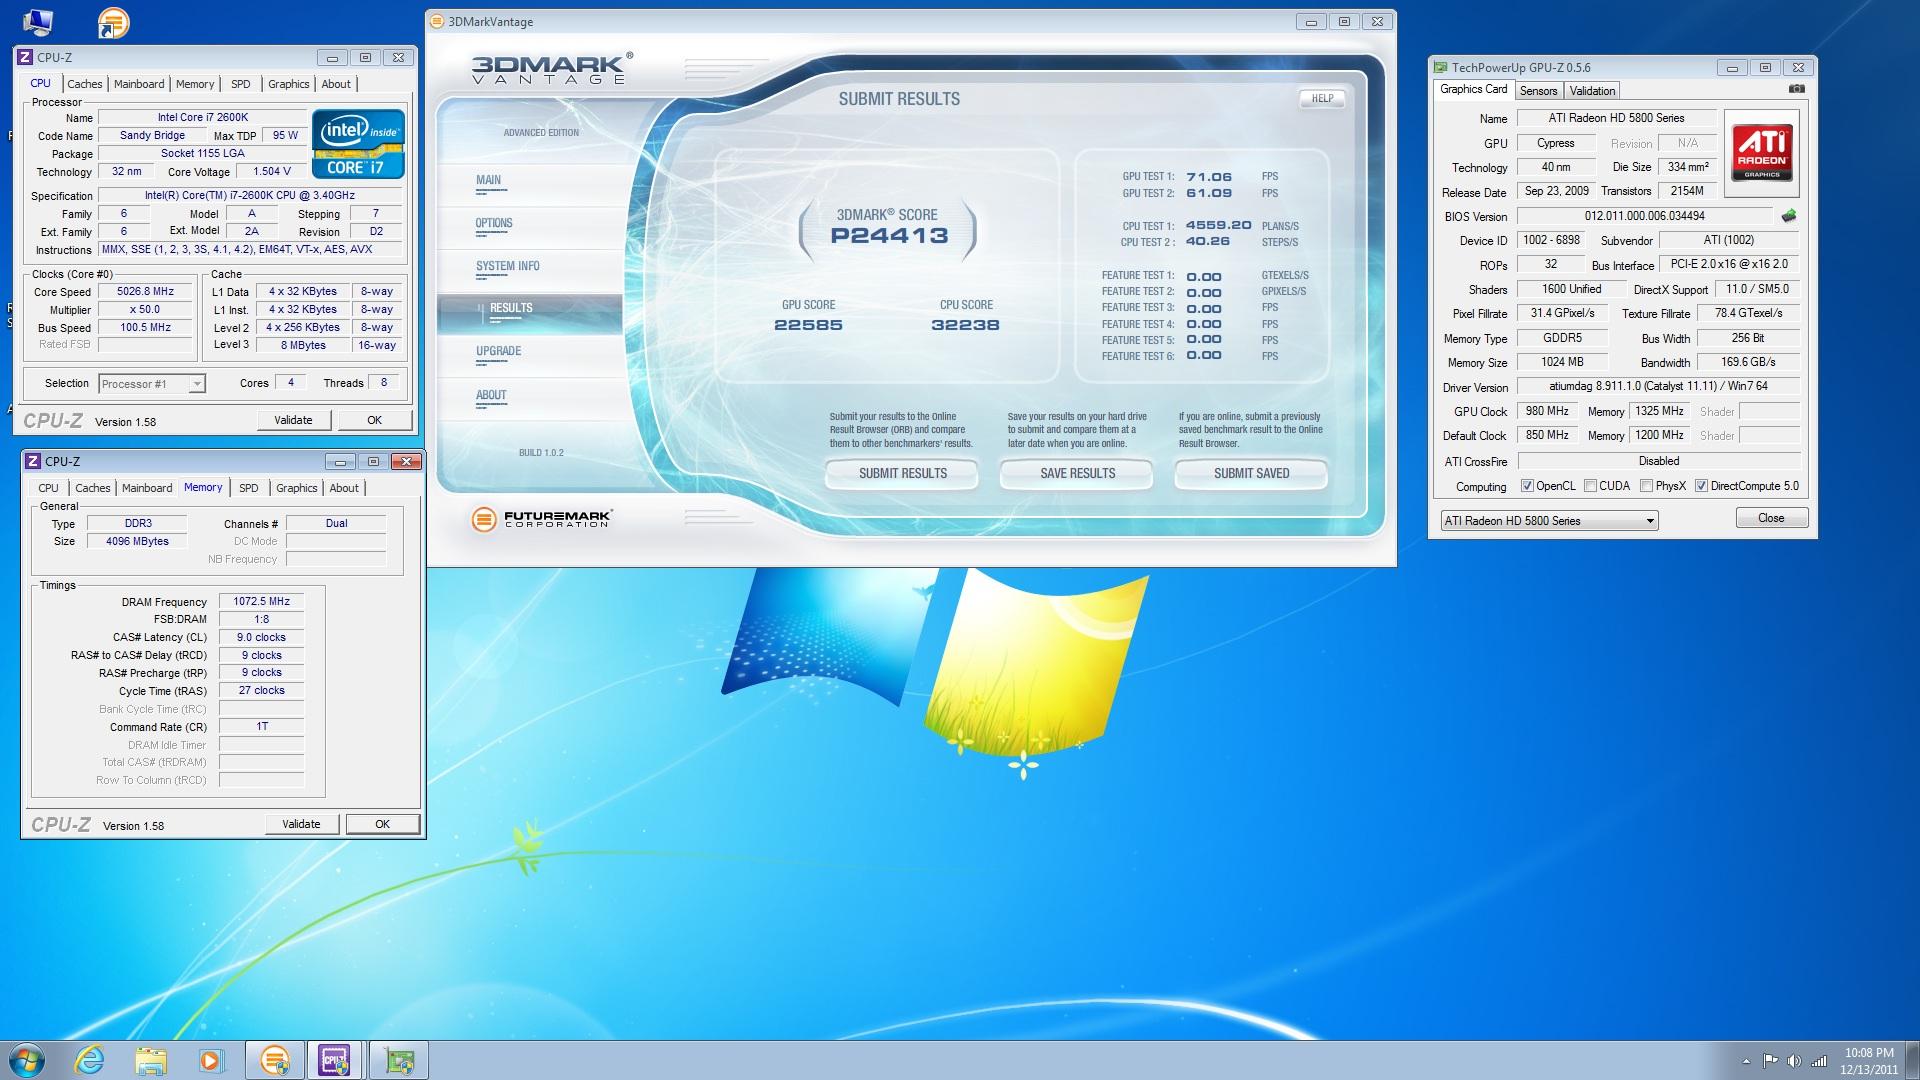Open UPGRADE in 3DMark Vantage sidebar
1920x1080 pixels.
(x=498, y=352)
